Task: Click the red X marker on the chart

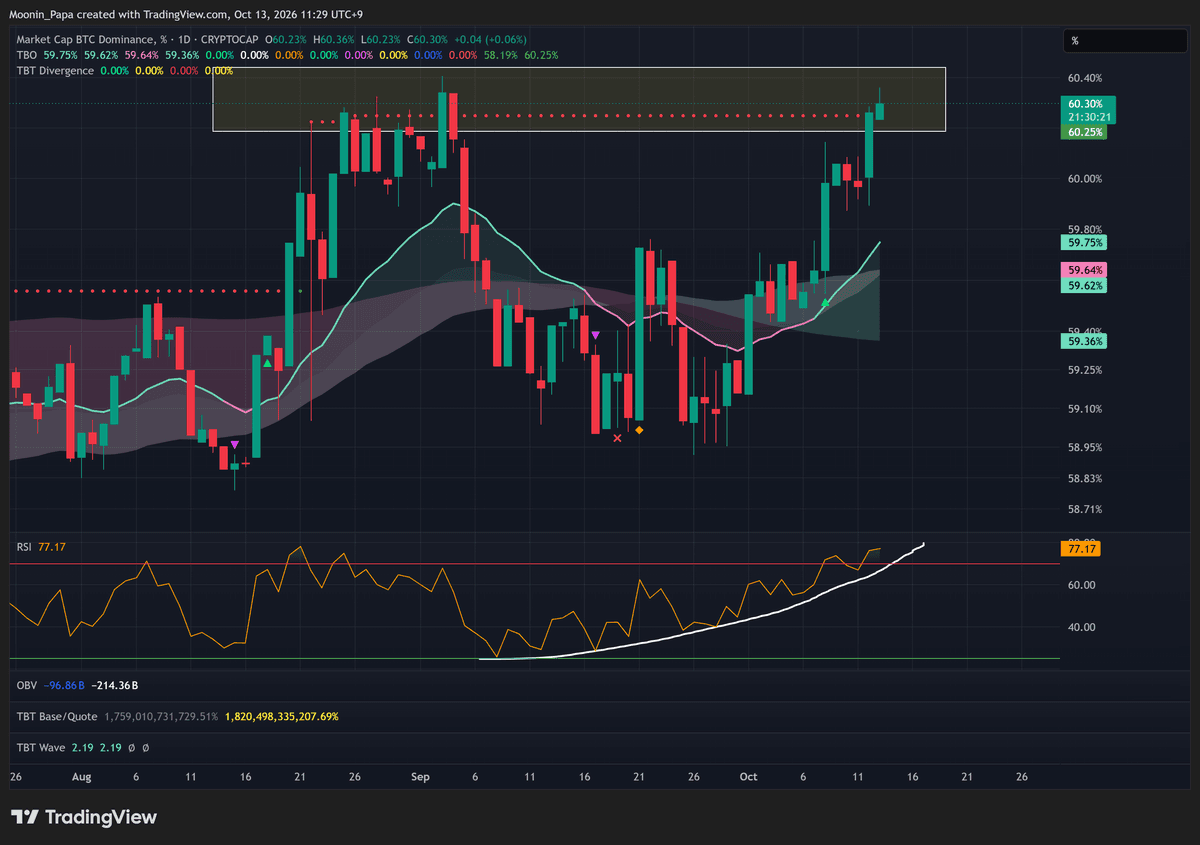Action: click(x=617, y=437)
